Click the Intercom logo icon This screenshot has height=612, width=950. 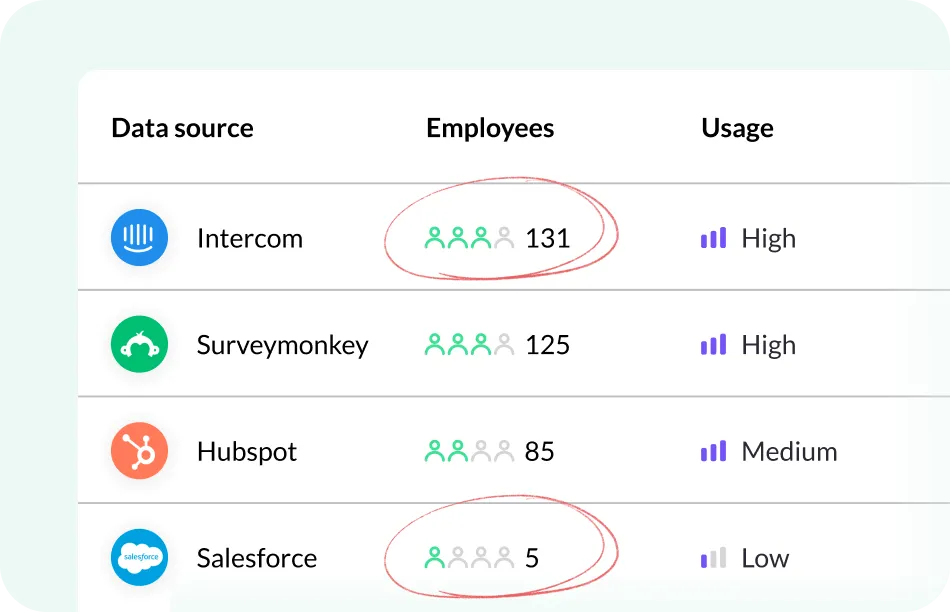(x=139, y=238)
